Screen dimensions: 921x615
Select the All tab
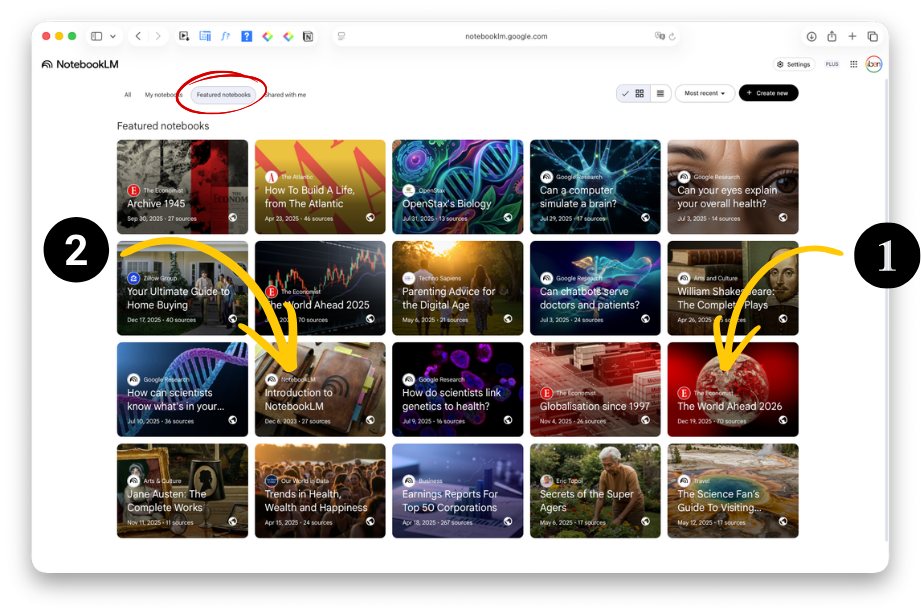point(128,95)
